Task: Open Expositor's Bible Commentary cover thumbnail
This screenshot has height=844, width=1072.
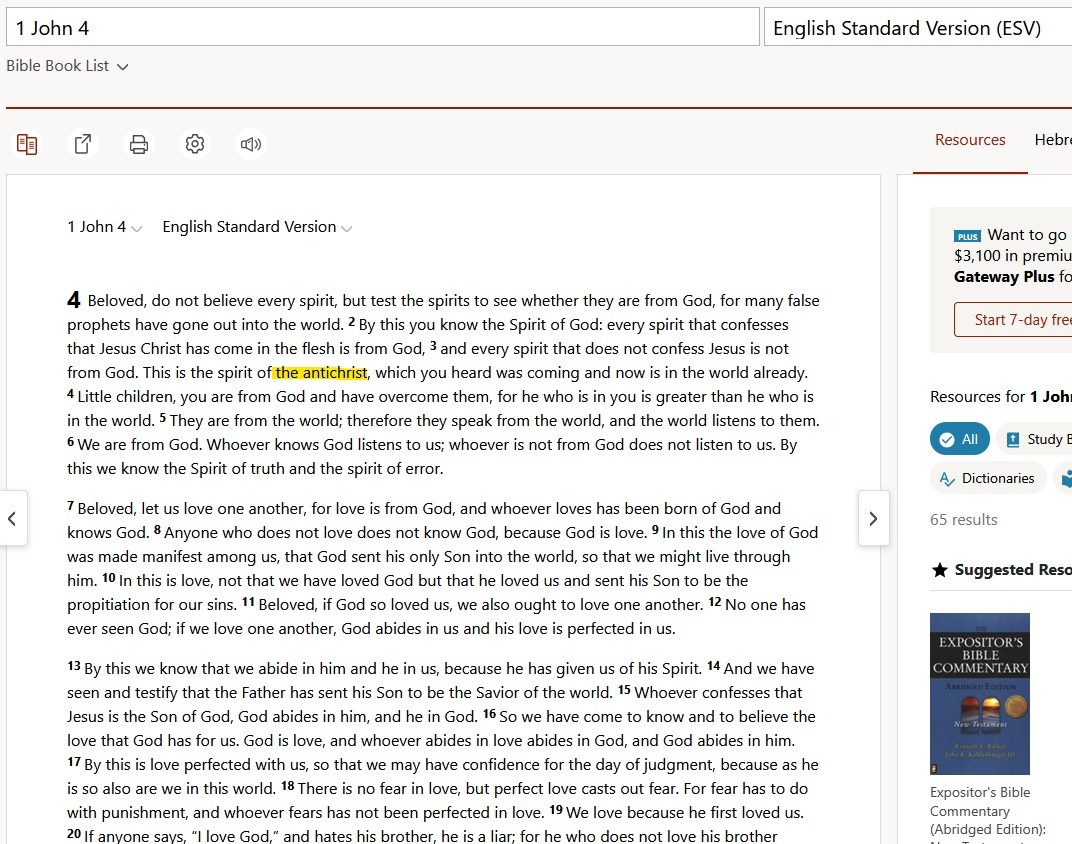Action: [980, 694]
